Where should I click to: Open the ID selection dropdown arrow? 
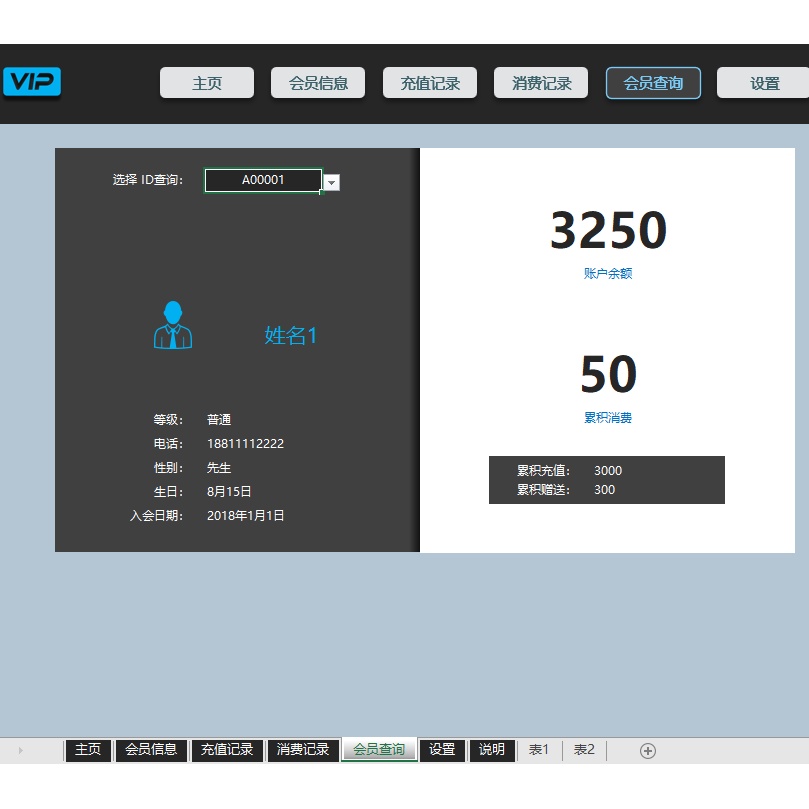tap(332, 182)
